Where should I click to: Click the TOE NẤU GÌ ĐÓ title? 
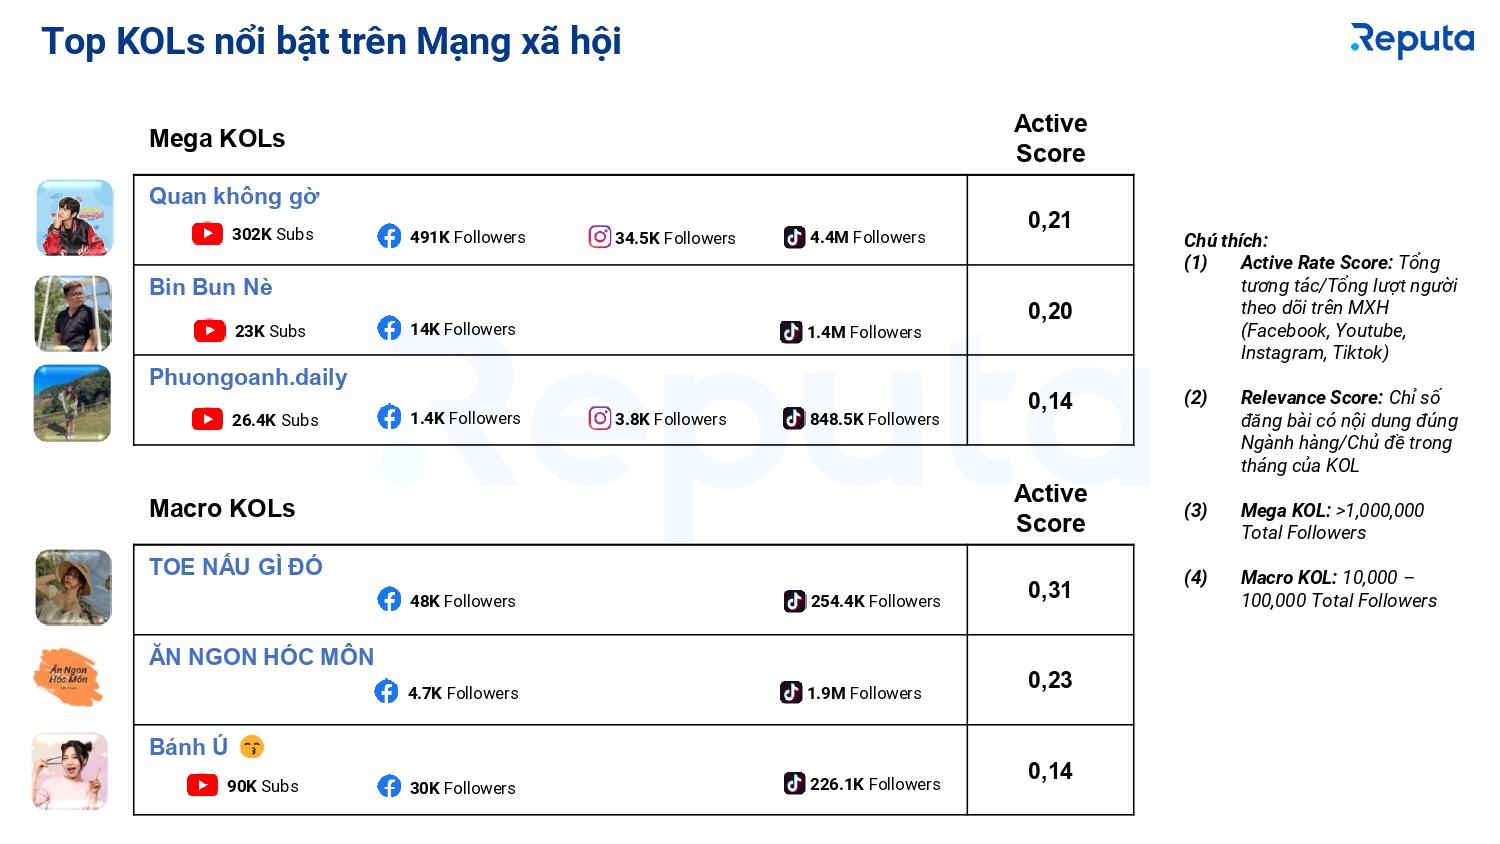click(x=236, y=567)
